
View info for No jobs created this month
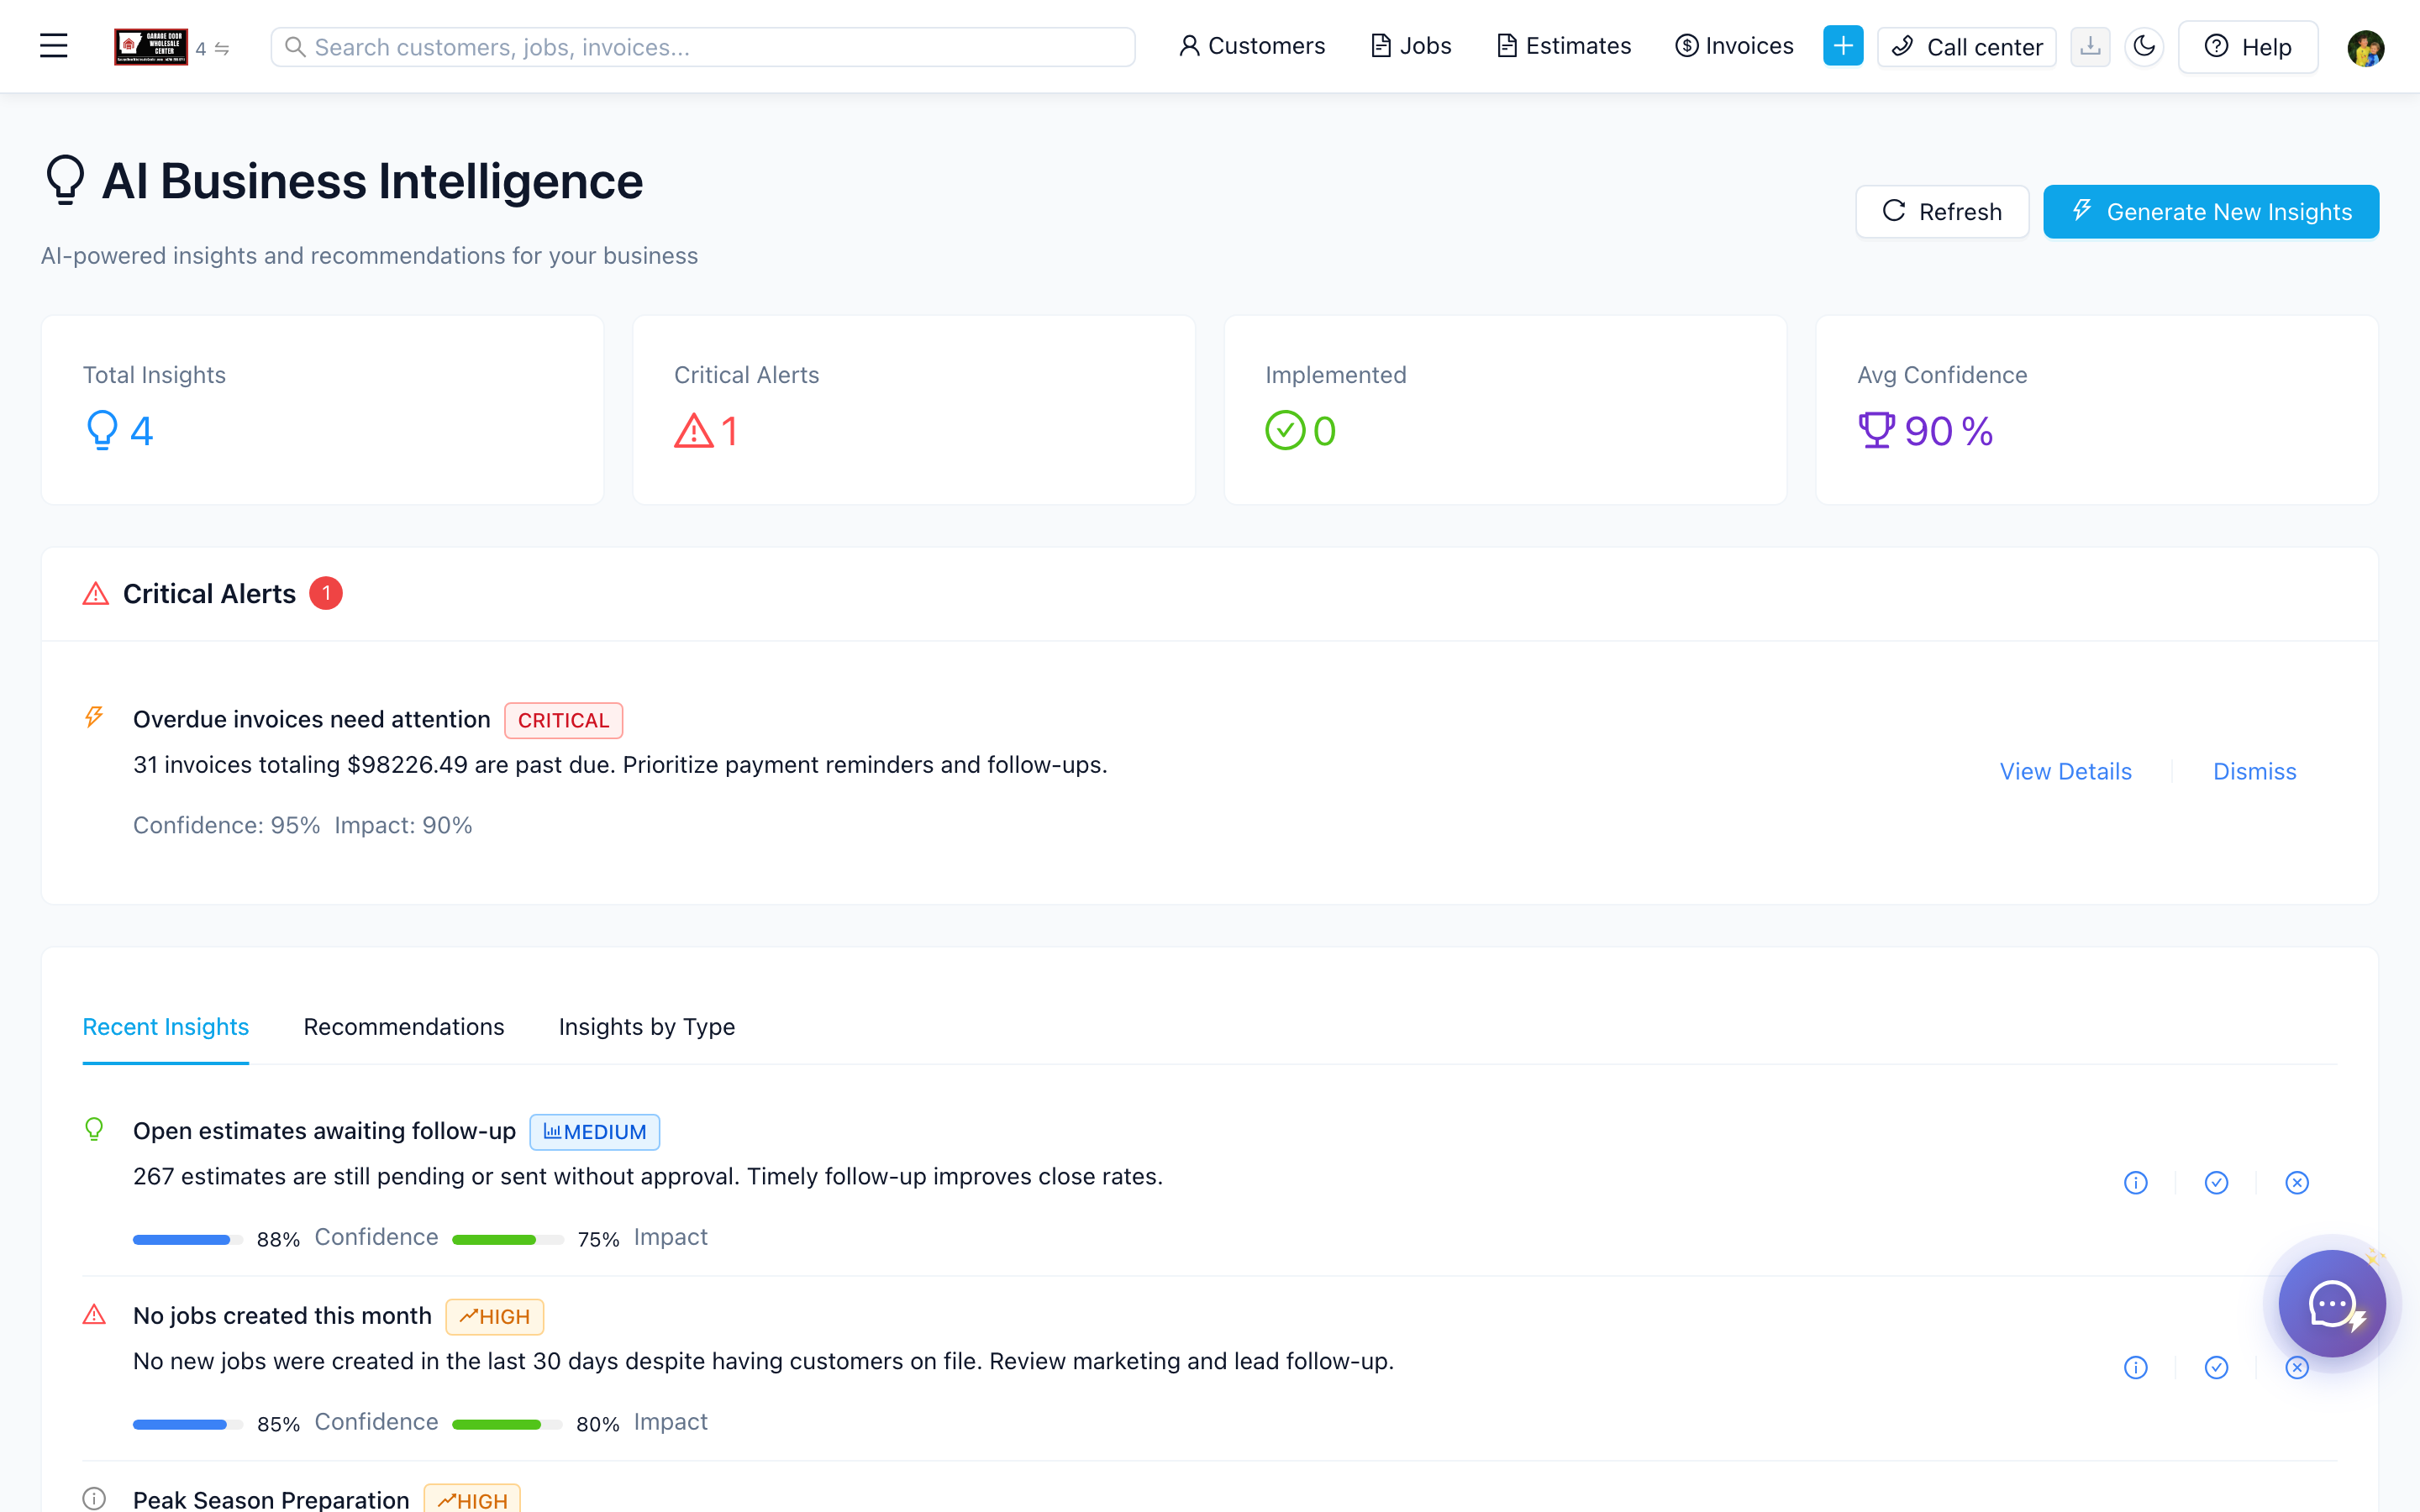pos(2135,1368)
